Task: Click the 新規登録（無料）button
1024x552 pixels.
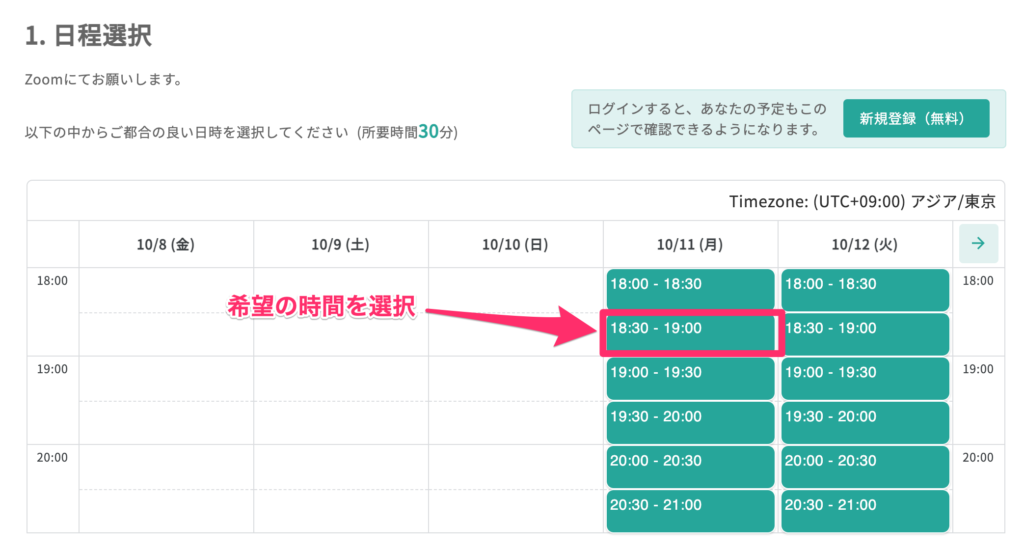Action: 916,118
